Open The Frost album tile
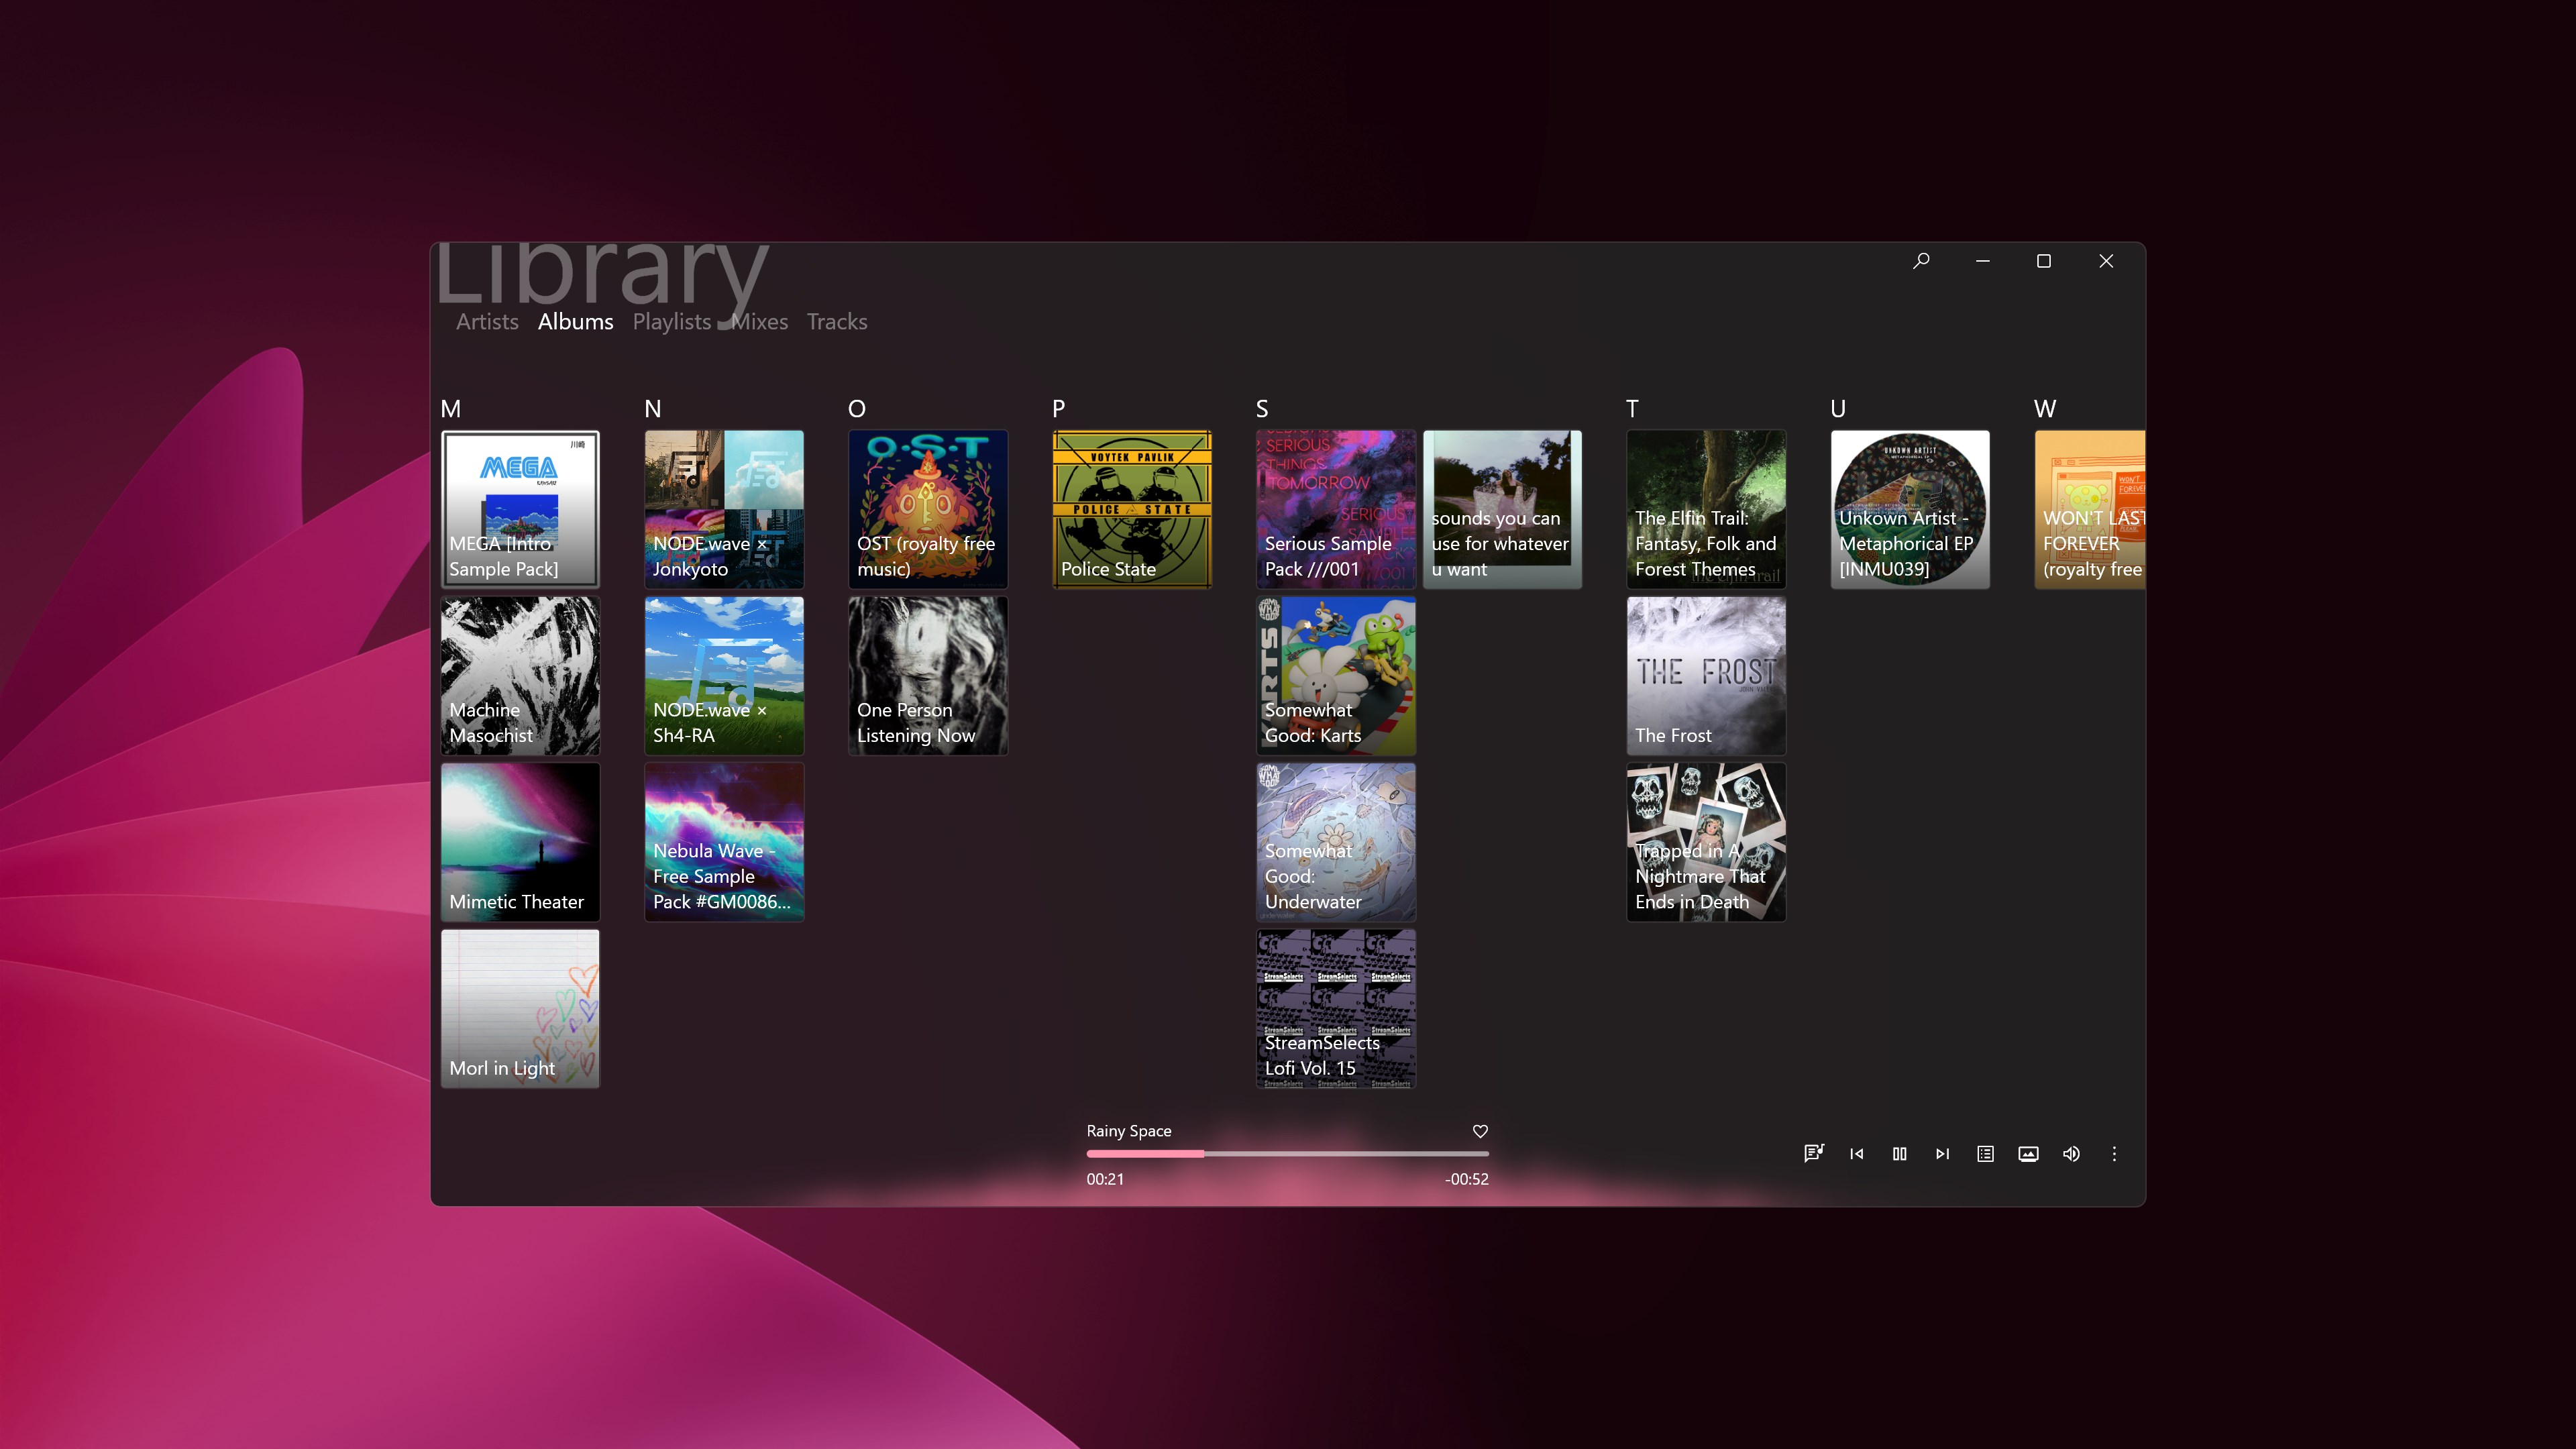Image resolution: width=2576 pixels, height=1449 pixels. coord(1706,675)
